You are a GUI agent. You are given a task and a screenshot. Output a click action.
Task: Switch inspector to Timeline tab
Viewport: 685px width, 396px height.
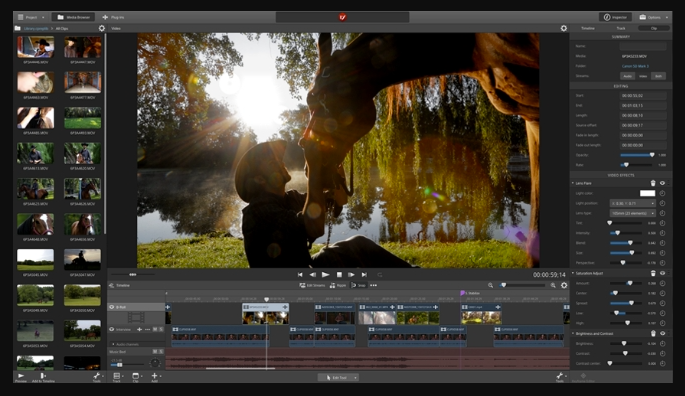[x=588, y=28]
